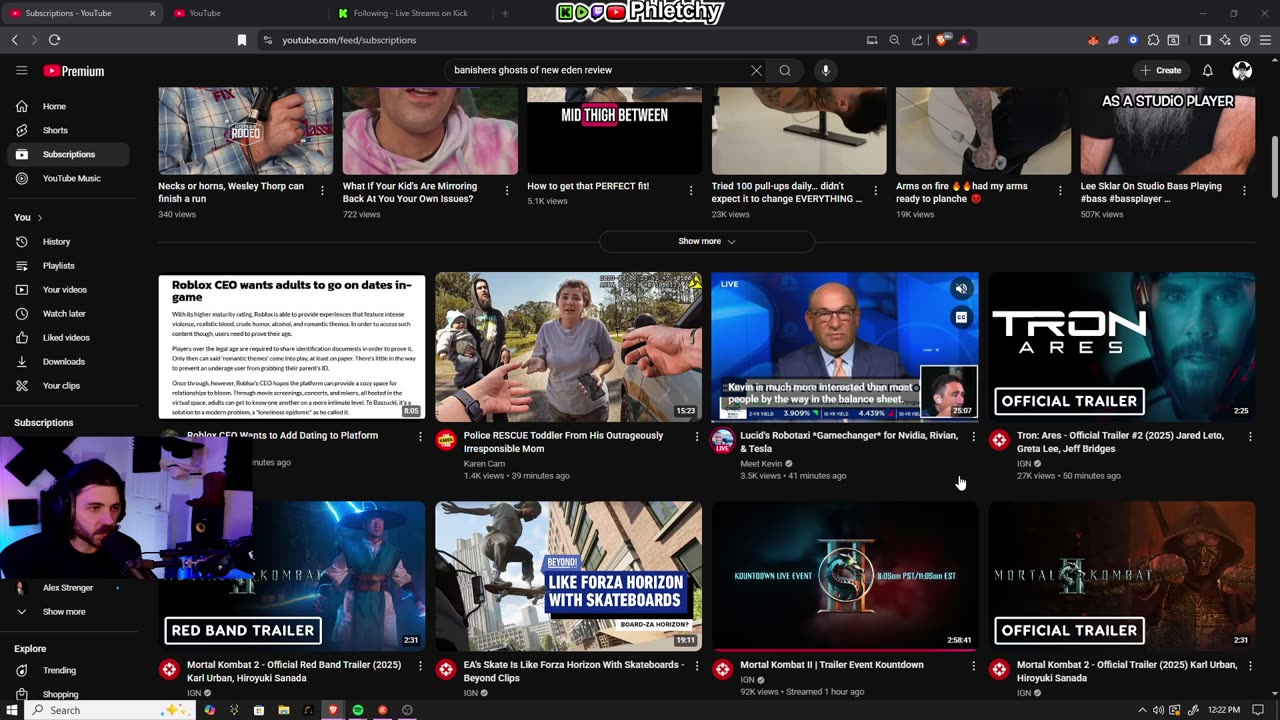Screen dimensions: 1280x720
Task: Open History in the sidebar
Action: (68, 241)
